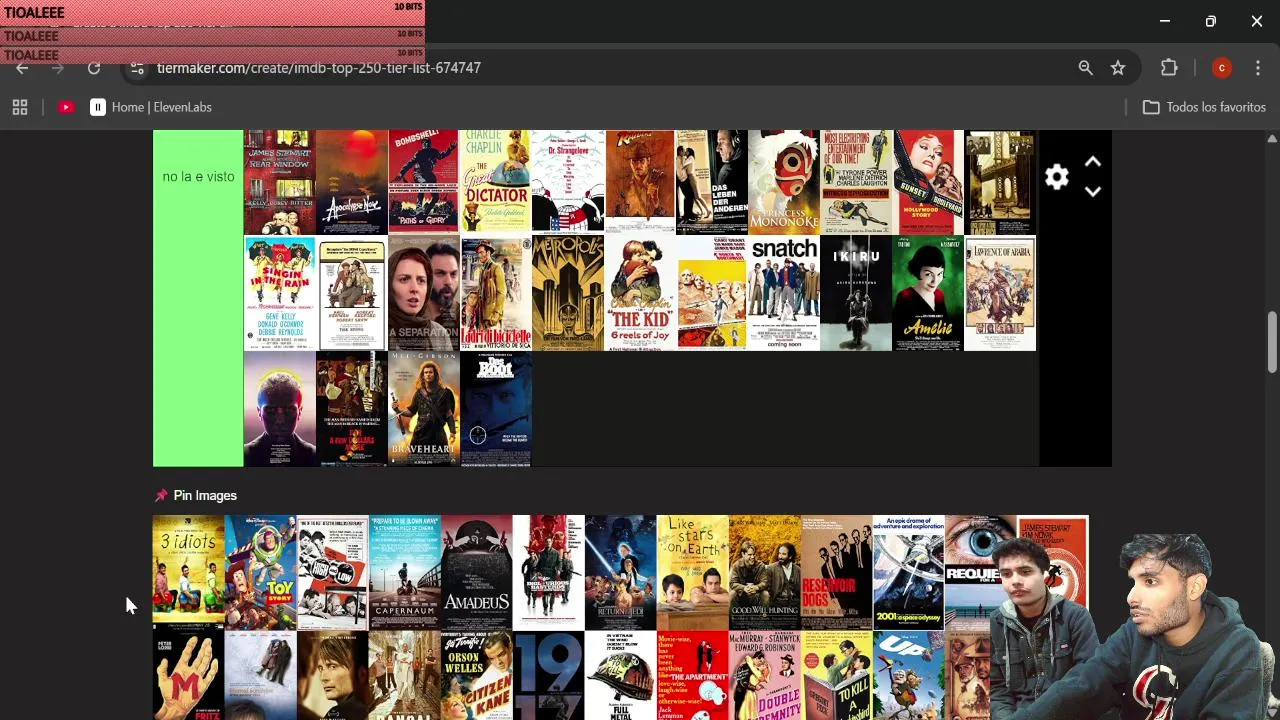View site information icon in address bar
Screen dimensions: 1280x720
[137, 68]
